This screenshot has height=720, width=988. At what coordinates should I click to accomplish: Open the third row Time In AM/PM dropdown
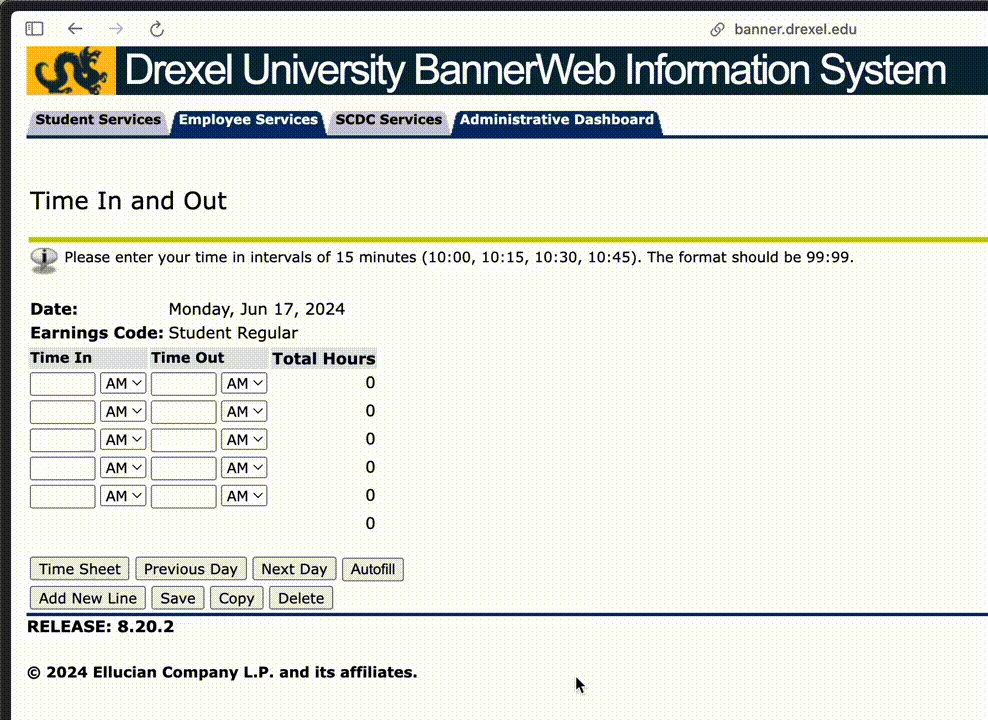tap(123, 440)
